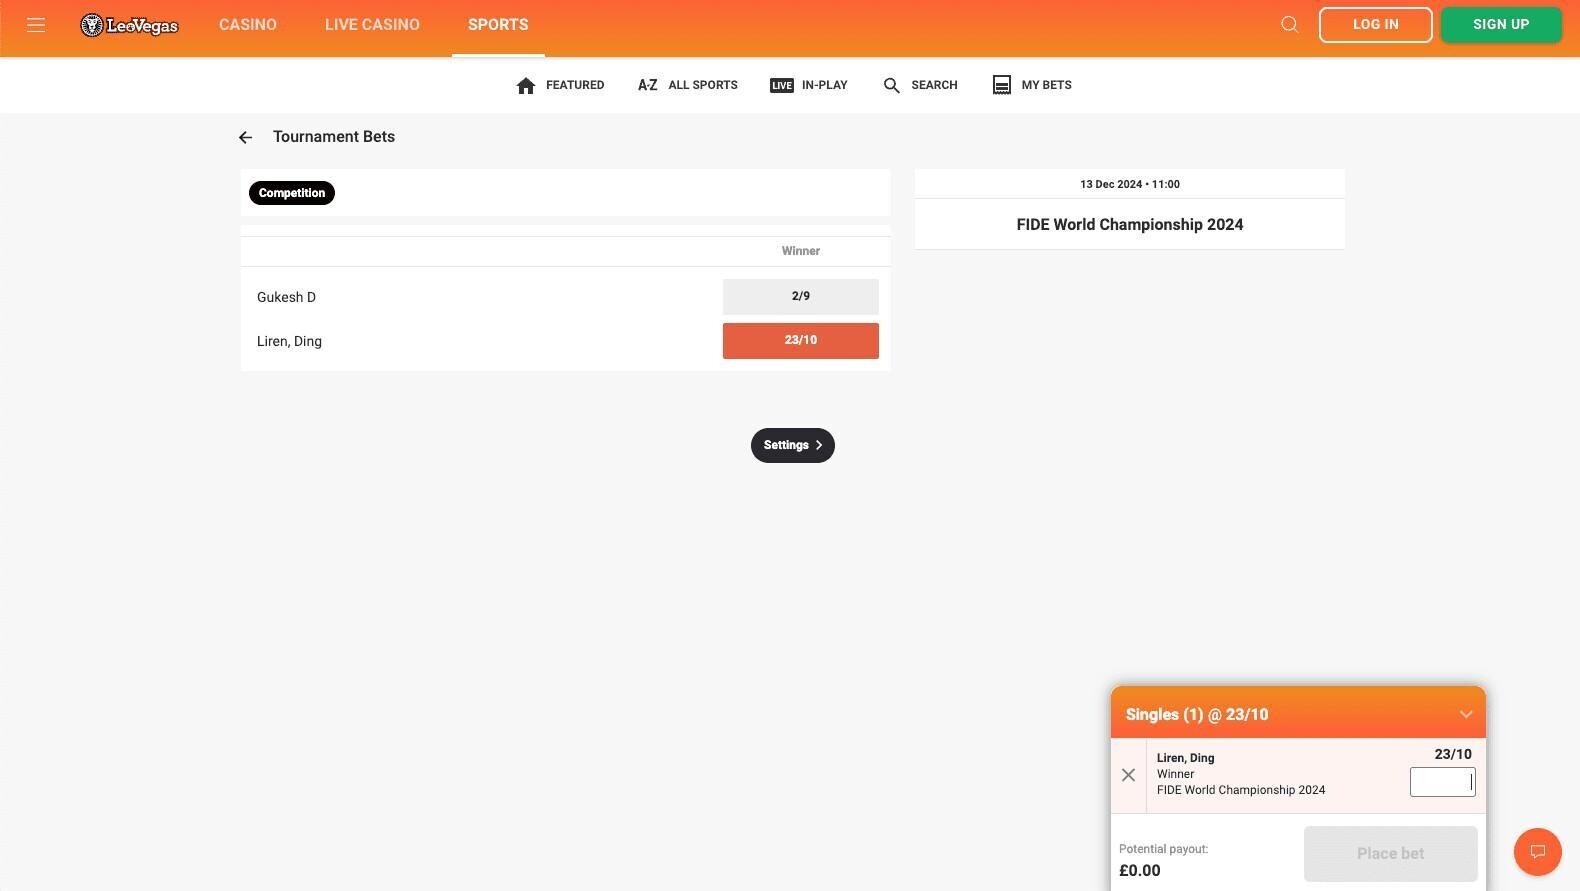Screen dimensions: 1580x891
Task: Click the Log In button
Action: point(1376,25)
